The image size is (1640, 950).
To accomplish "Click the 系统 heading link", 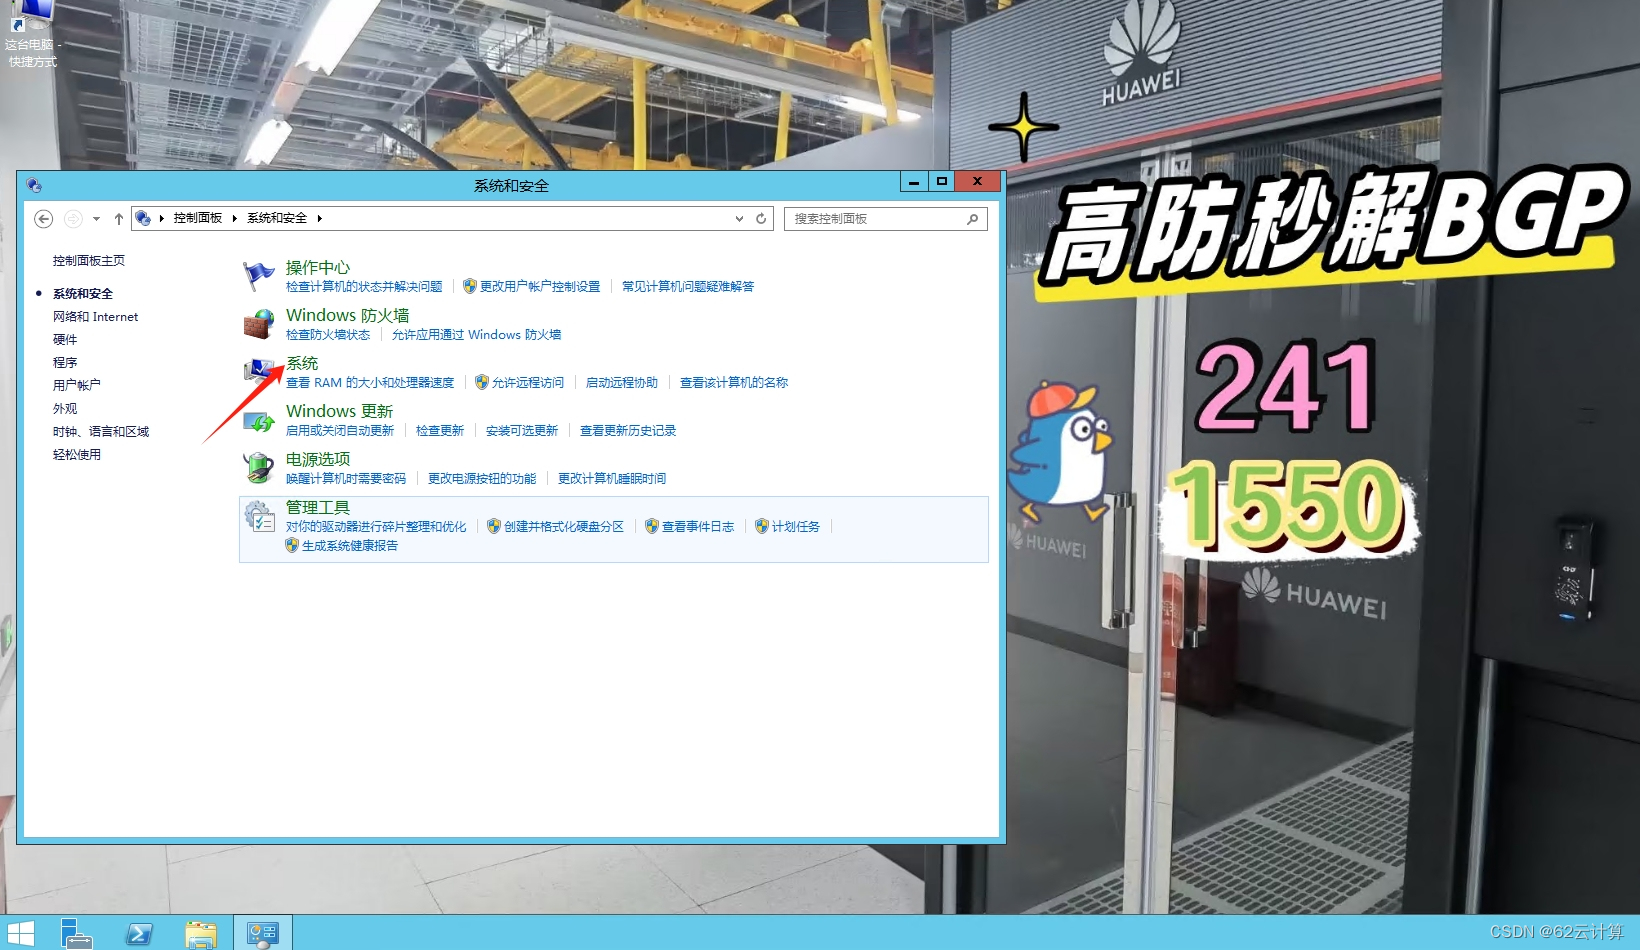I will tap(302, 363).
